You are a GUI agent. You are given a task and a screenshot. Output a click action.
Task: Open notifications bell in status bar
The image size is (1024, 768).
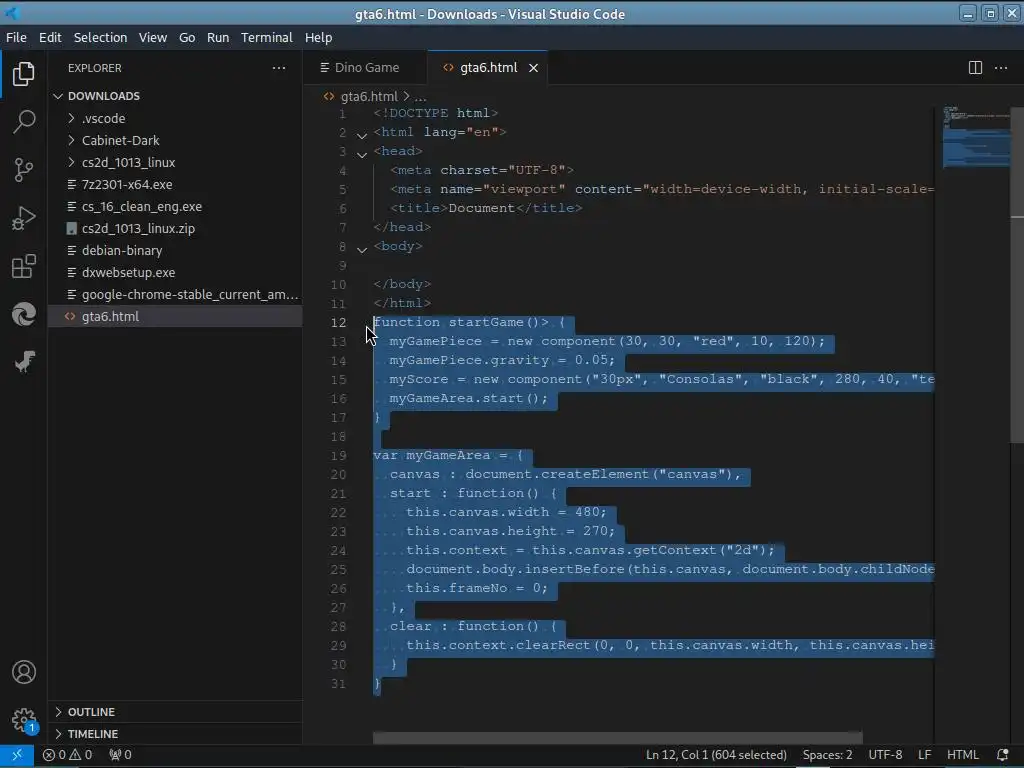point(1002,755)
